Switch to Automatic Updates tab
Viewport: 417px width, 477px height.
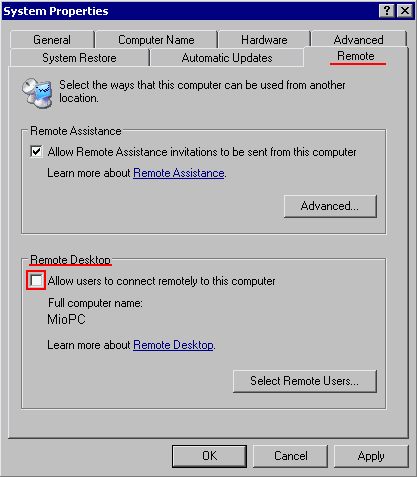[227, 58]
